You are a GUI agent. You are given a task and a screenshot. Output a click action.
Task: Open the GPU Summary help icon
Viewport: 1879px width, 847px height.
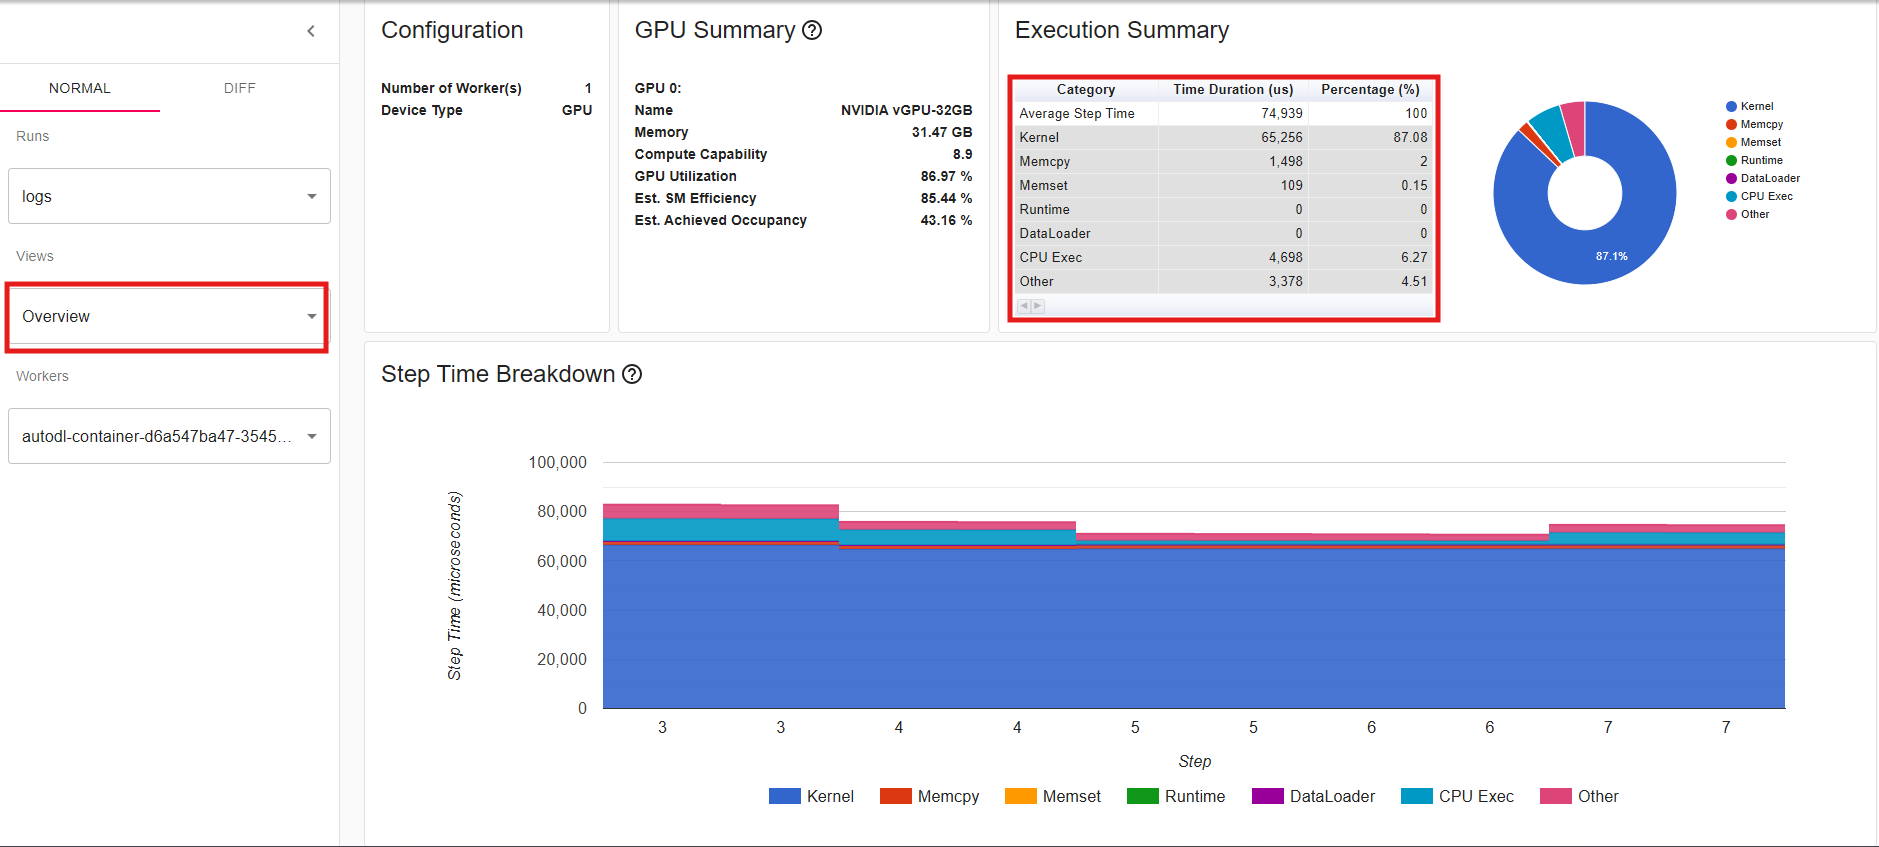[x=812, y=31]
